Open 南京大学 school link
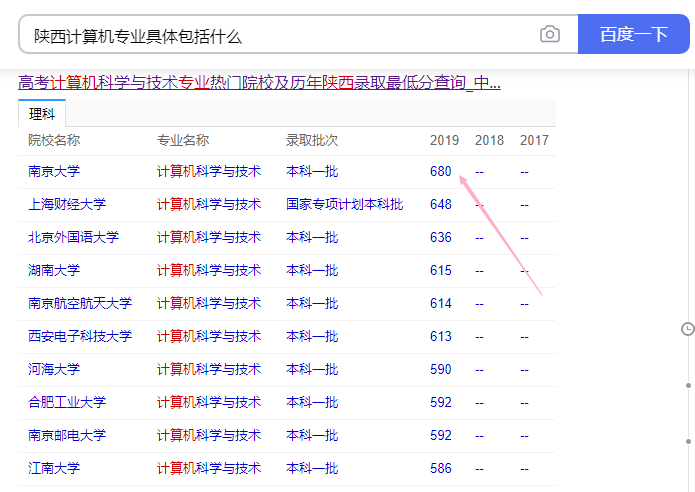The width and height of the screenshot is (695, 492). point(54,171)
